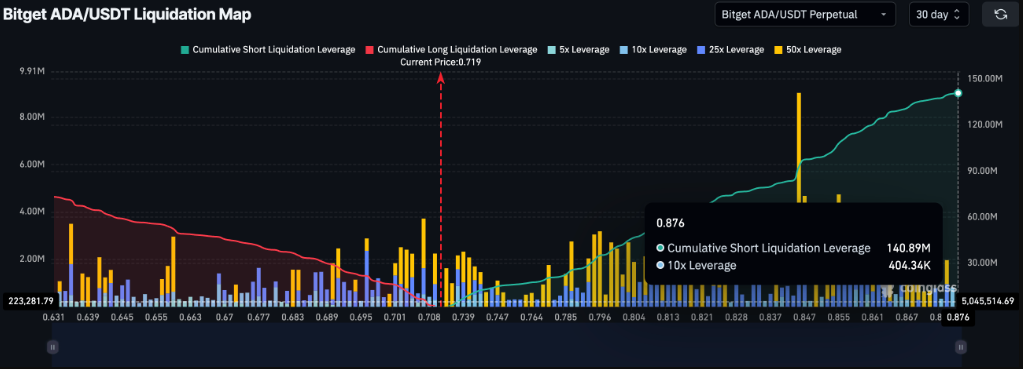Image resolution: width=1023 pixels, height=369 pixels.
Task: Click the 0.785 x-axis price label
Action: 565,317
